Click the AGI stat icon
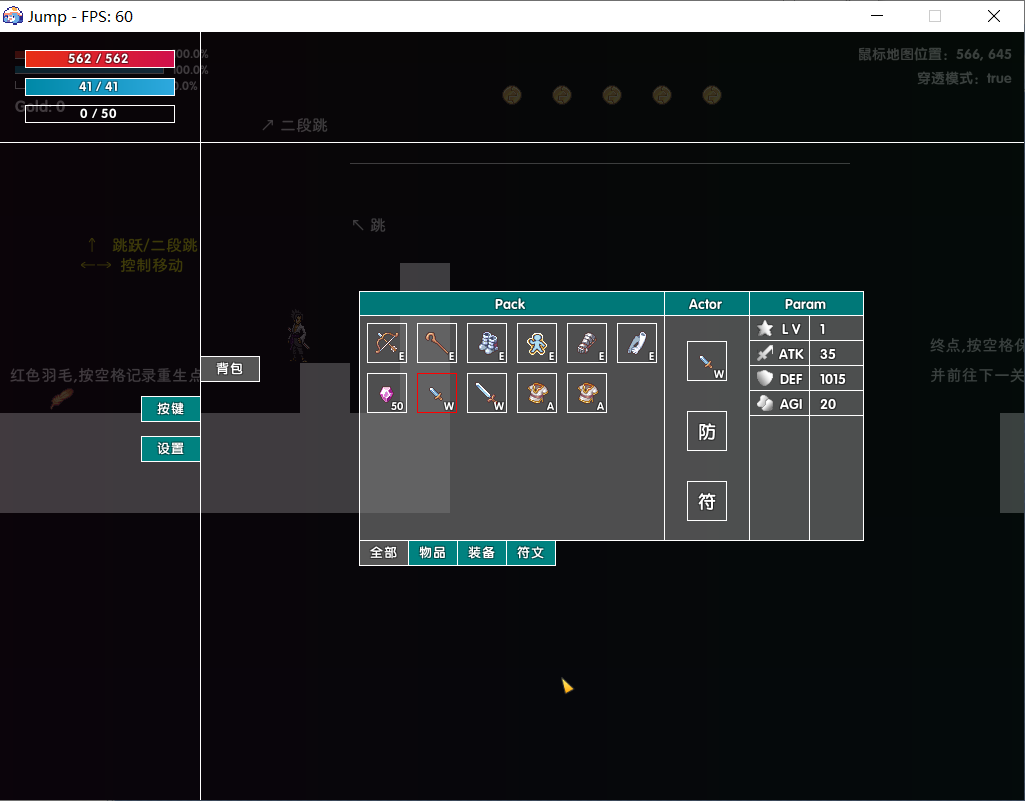Image resolution: width=1025 pixels, height=801 pixels. (765, 403)
